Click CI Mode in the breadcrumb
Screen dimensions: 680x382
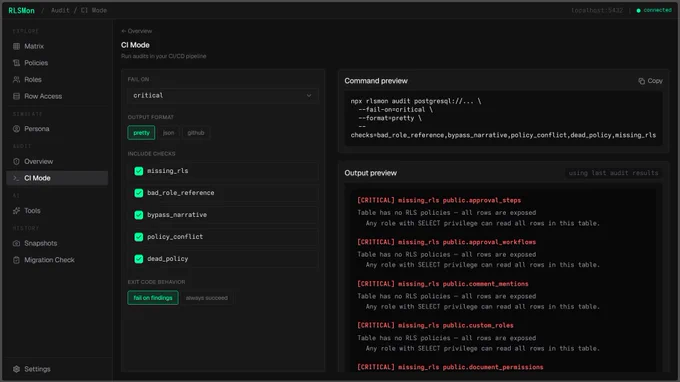pyautogui.click(x=94, y=10)
